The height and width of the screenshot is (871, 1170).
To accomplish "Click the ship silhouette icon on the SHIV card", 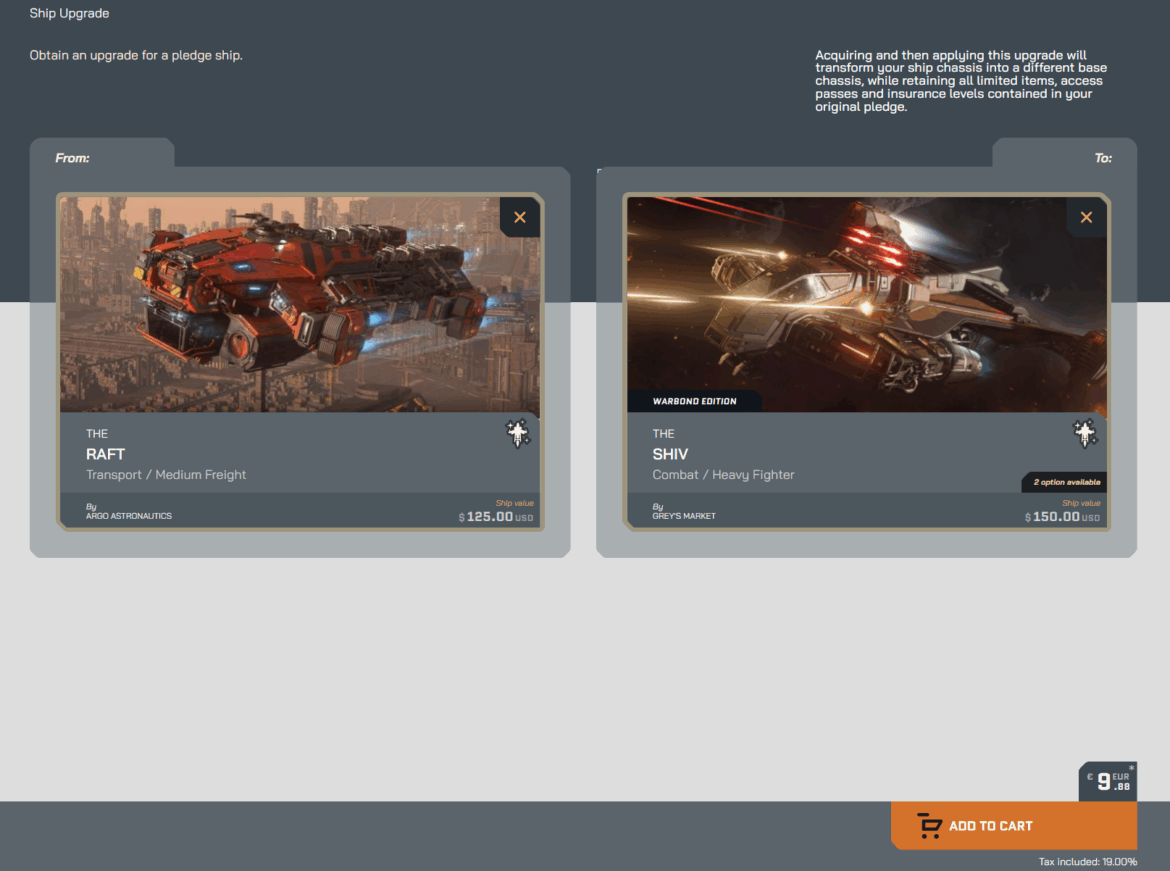I will 1085,433.
